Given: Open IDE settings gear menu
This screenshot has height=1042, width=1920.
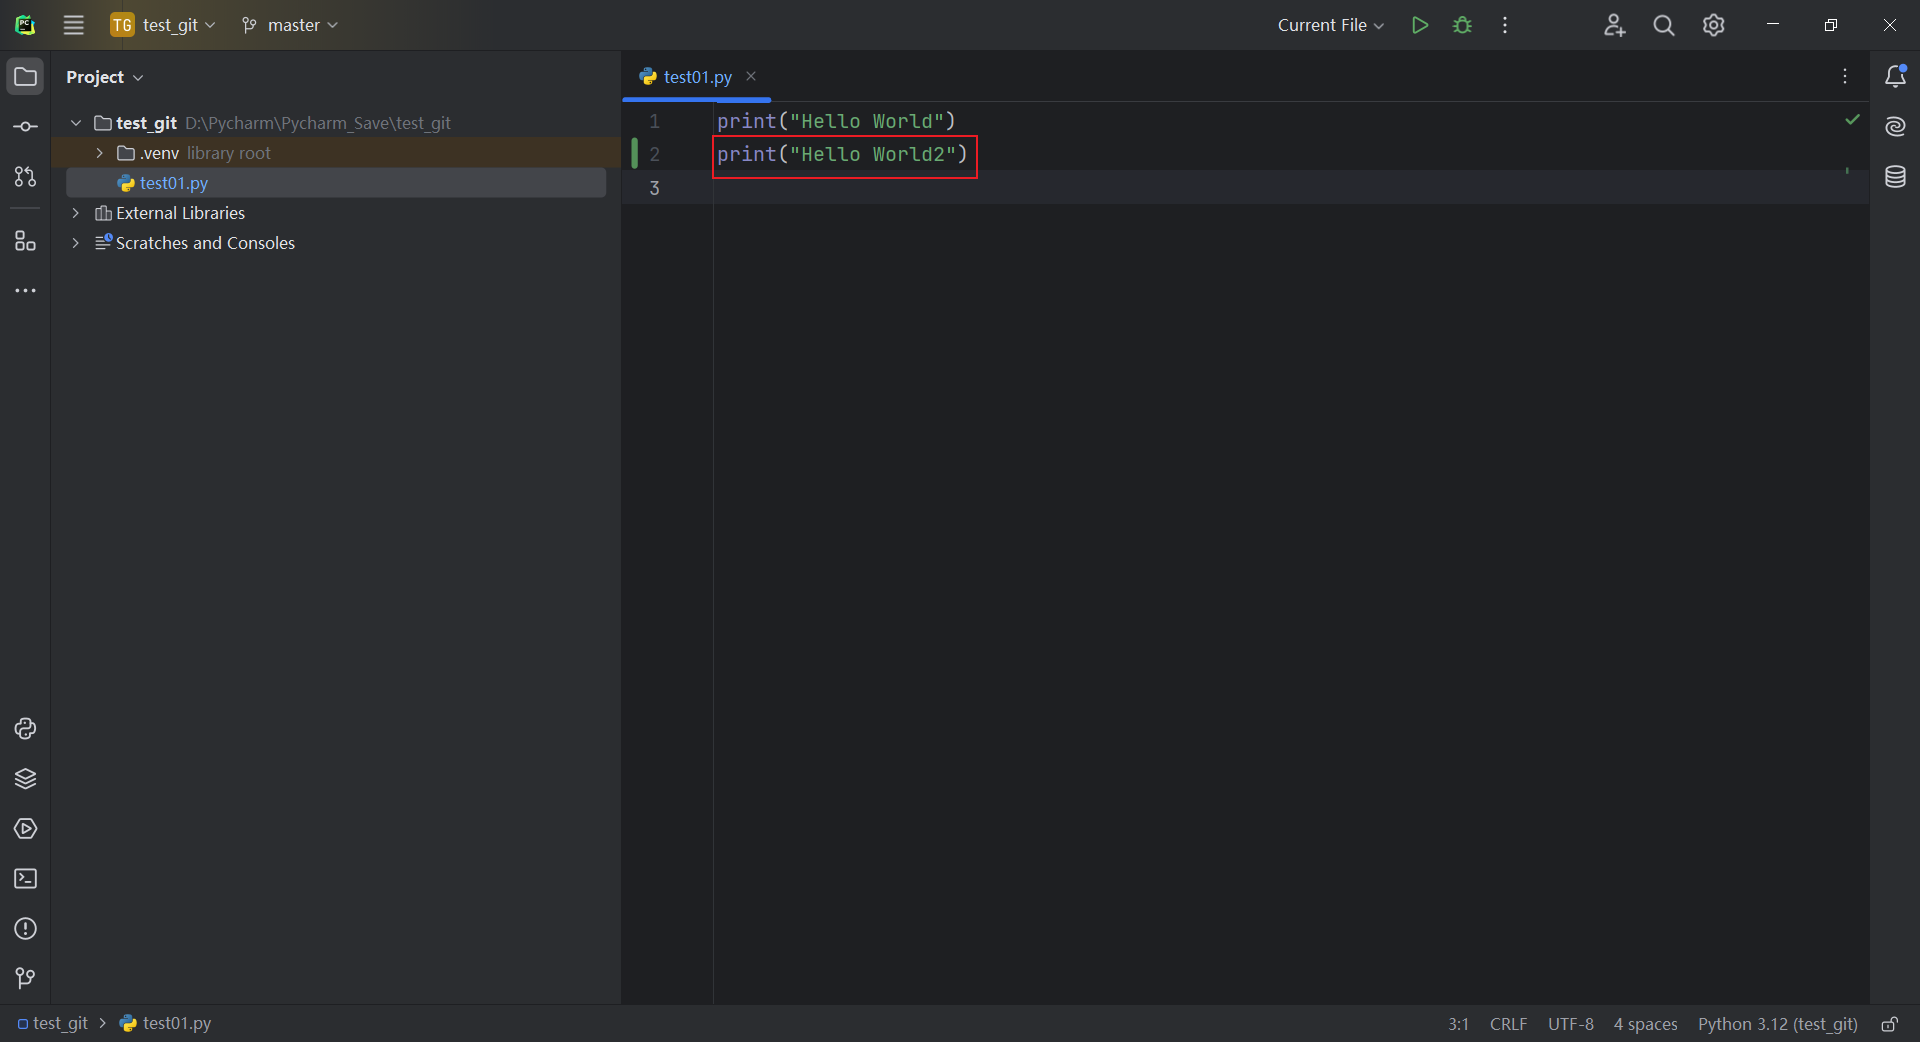Looking at the screenshot, I should click(1714, 25).
